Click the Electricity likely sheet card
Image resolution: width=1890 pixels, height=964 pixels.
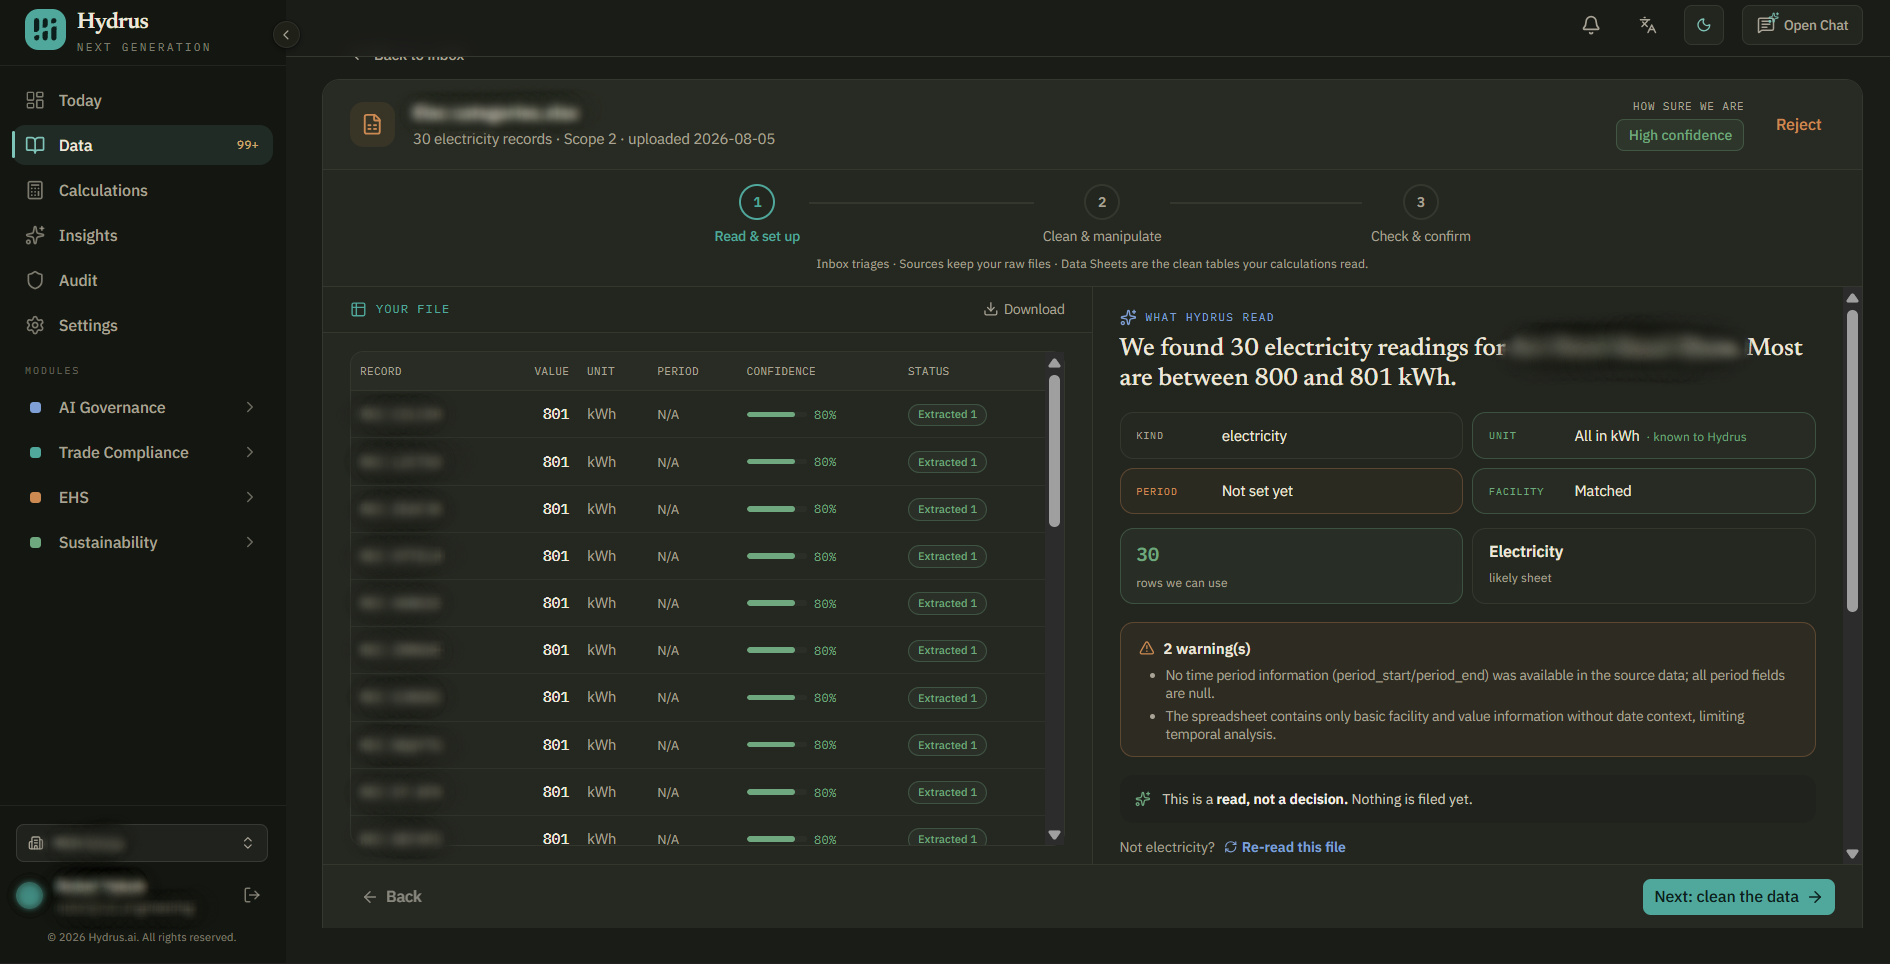coord(1643,566)
